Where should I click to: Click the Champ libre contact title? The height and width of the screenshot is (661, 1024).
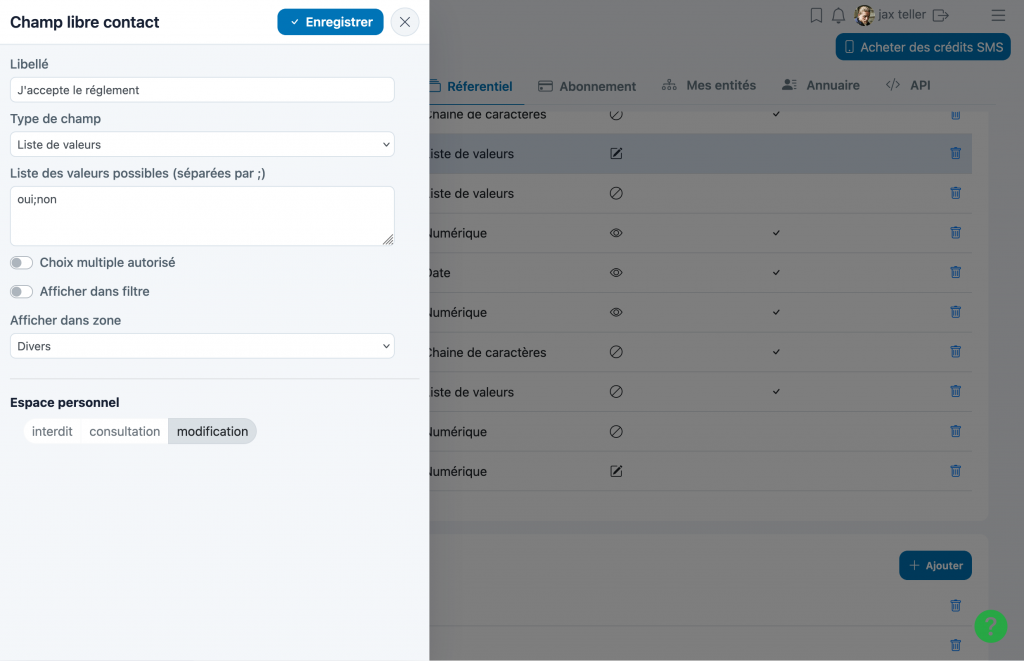coord(85,22)
